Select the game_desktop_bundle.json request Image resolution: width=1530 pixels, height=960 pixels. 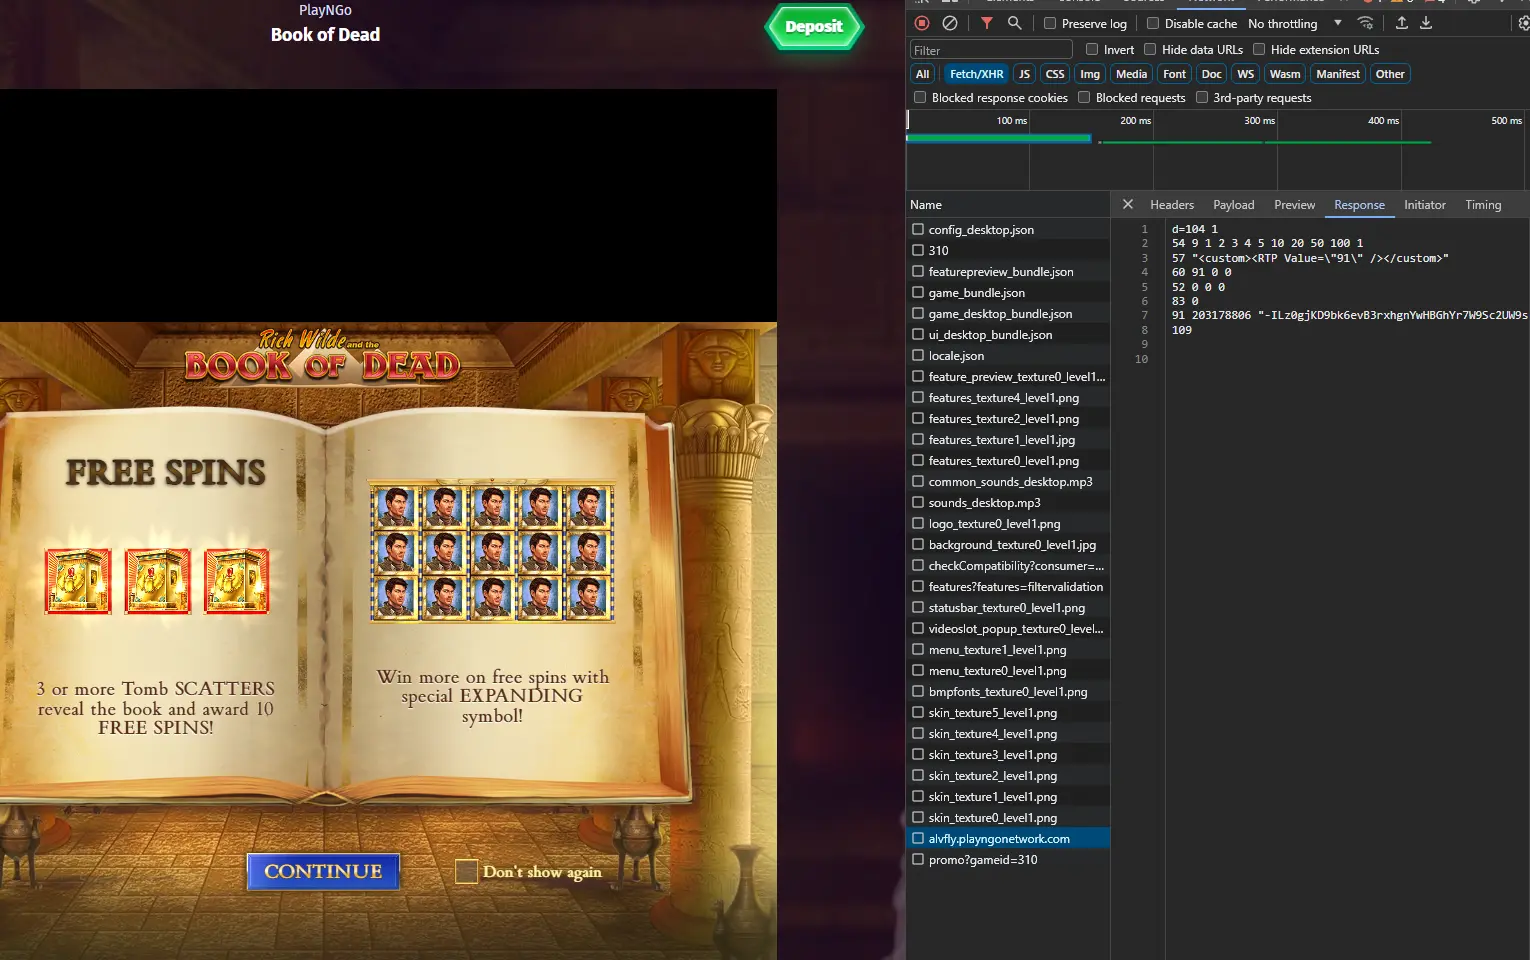pos(1008,313)
